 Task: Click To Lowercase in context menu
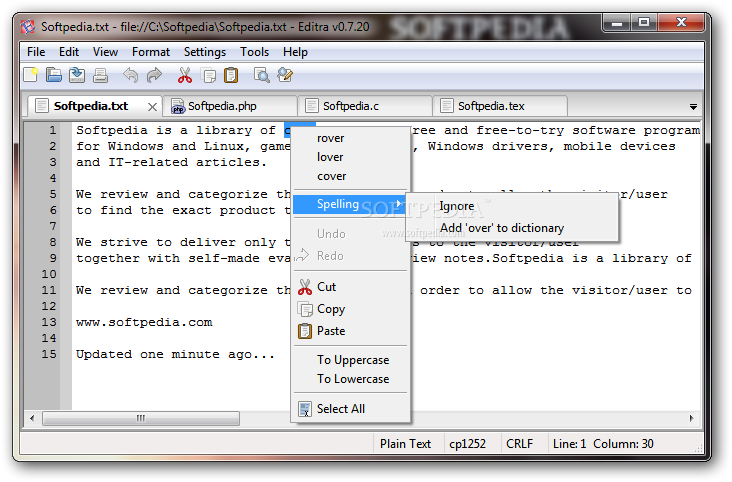[350, 379]
